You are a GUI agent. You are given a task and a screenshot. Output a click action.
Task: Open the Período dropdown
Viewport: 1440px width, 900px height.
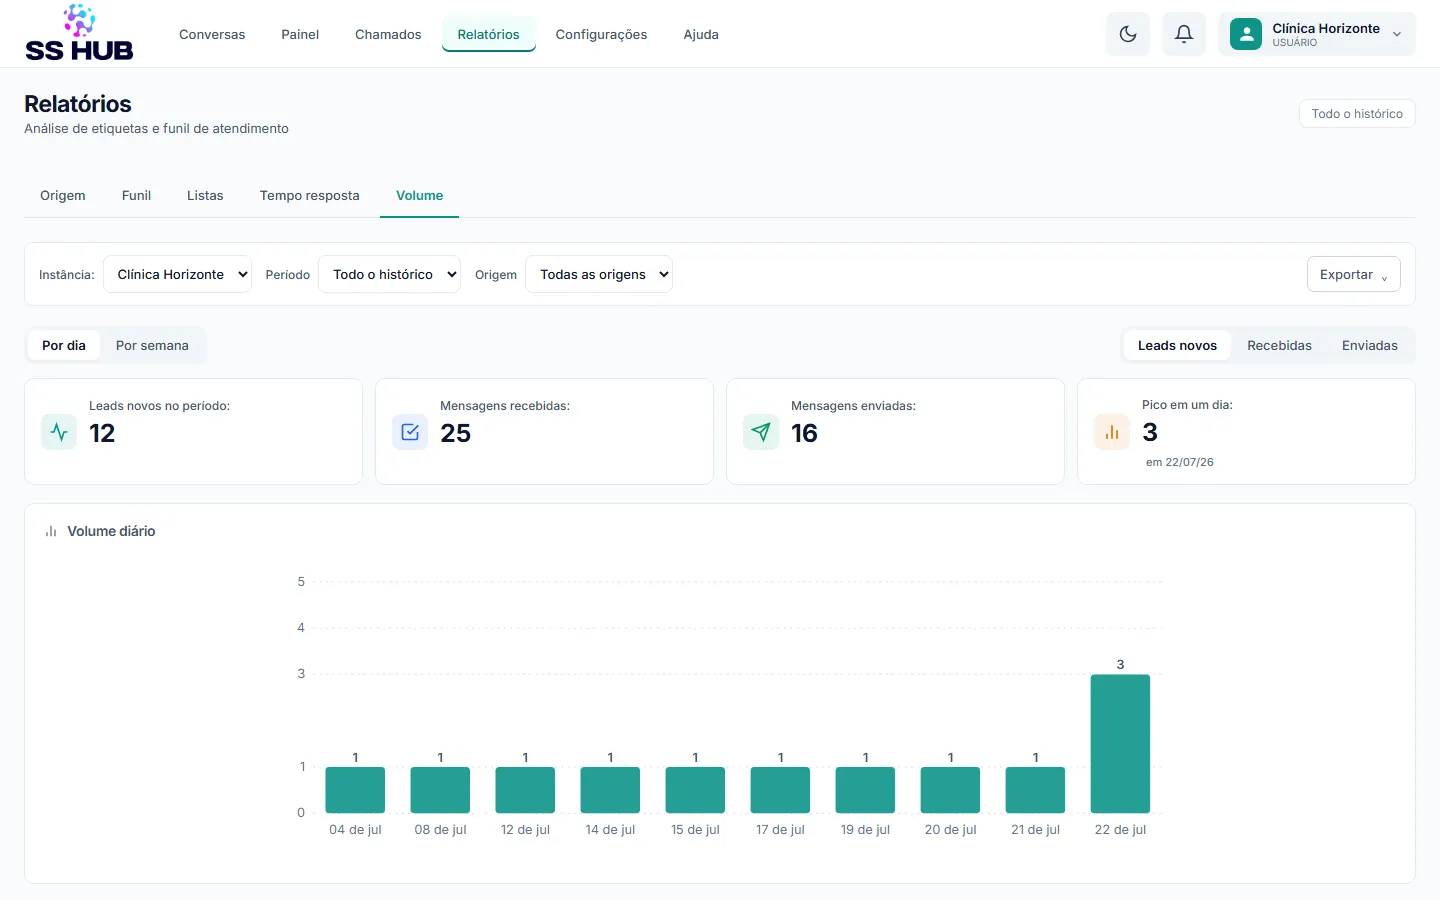(389, 274)
